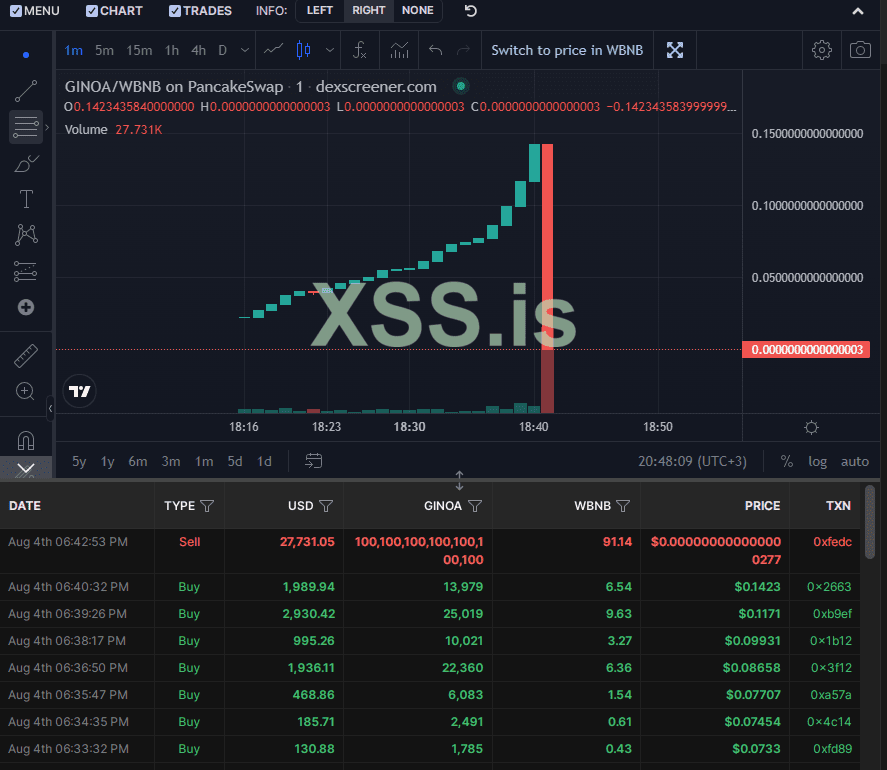The image size is (887, 770).
Task: Open the line chart style
Action: tap(273, 50)
